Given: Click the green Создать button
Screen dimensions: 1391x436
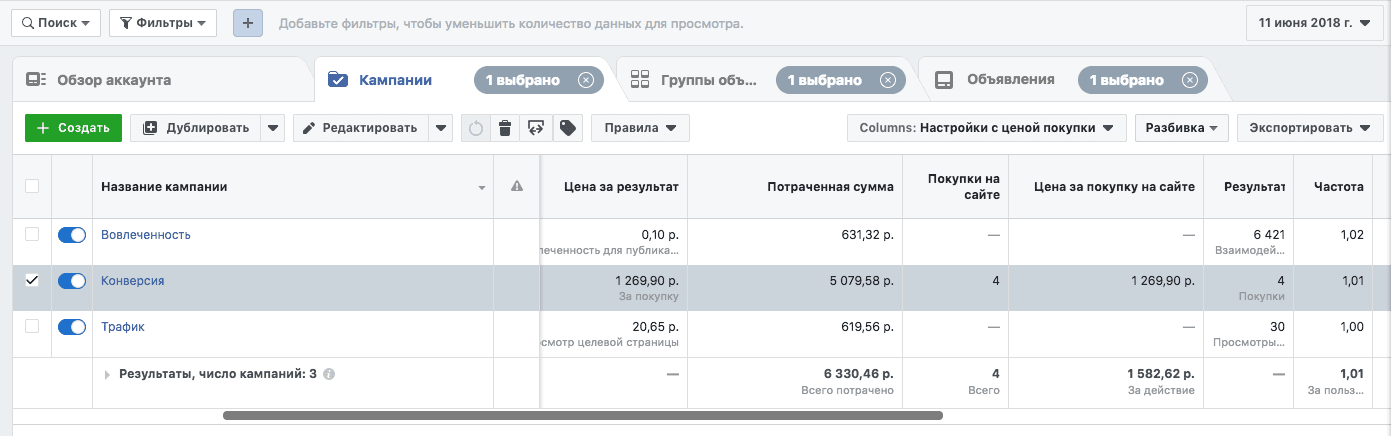Looking at the screenshot, I should click(x=73, y=128).
